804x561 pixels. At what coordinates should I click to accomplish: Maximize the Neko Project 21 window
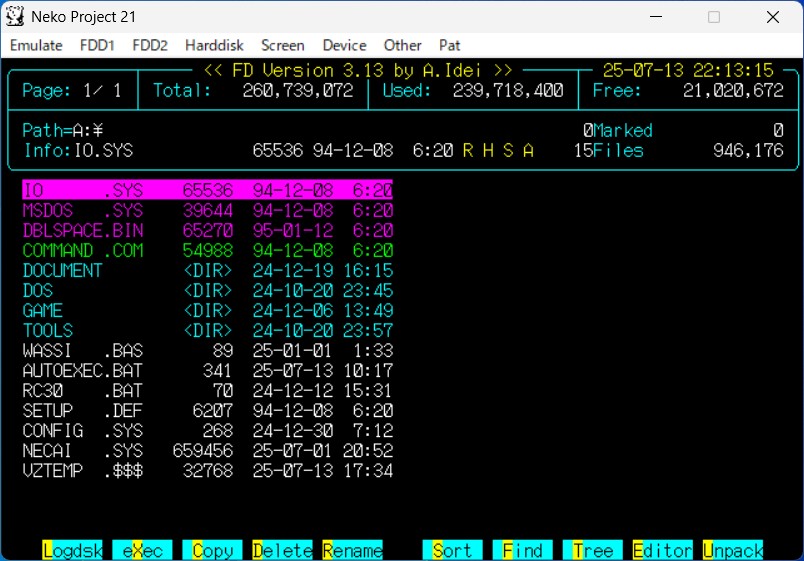pos(714,17)
